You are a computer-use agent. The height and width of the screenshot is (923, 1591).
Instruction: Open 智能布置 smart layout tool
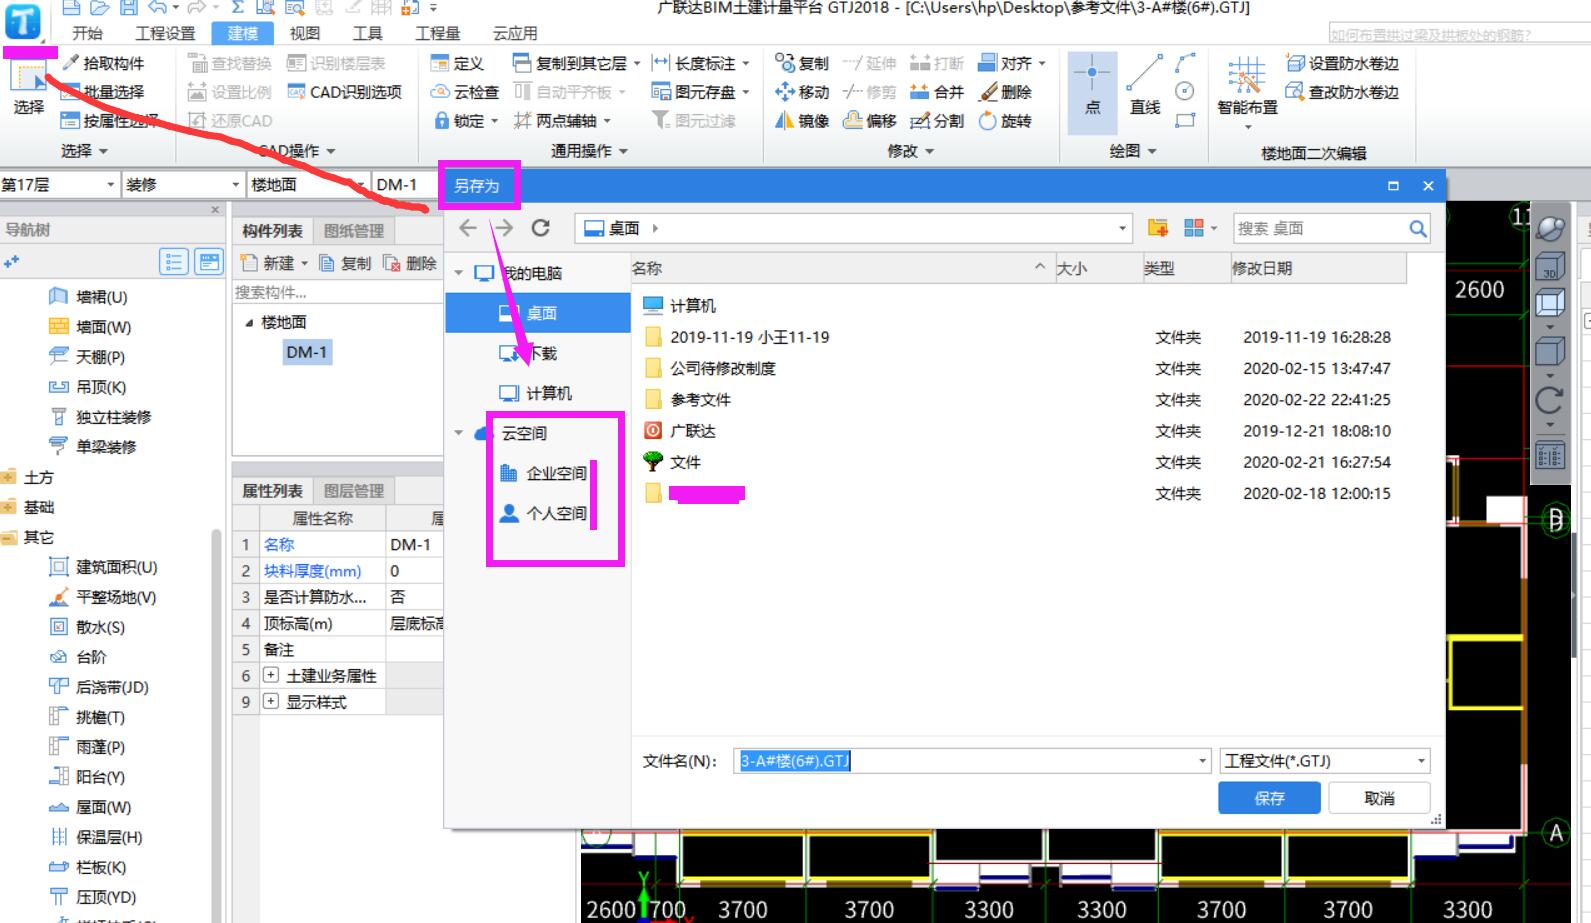coord(1247,92)
